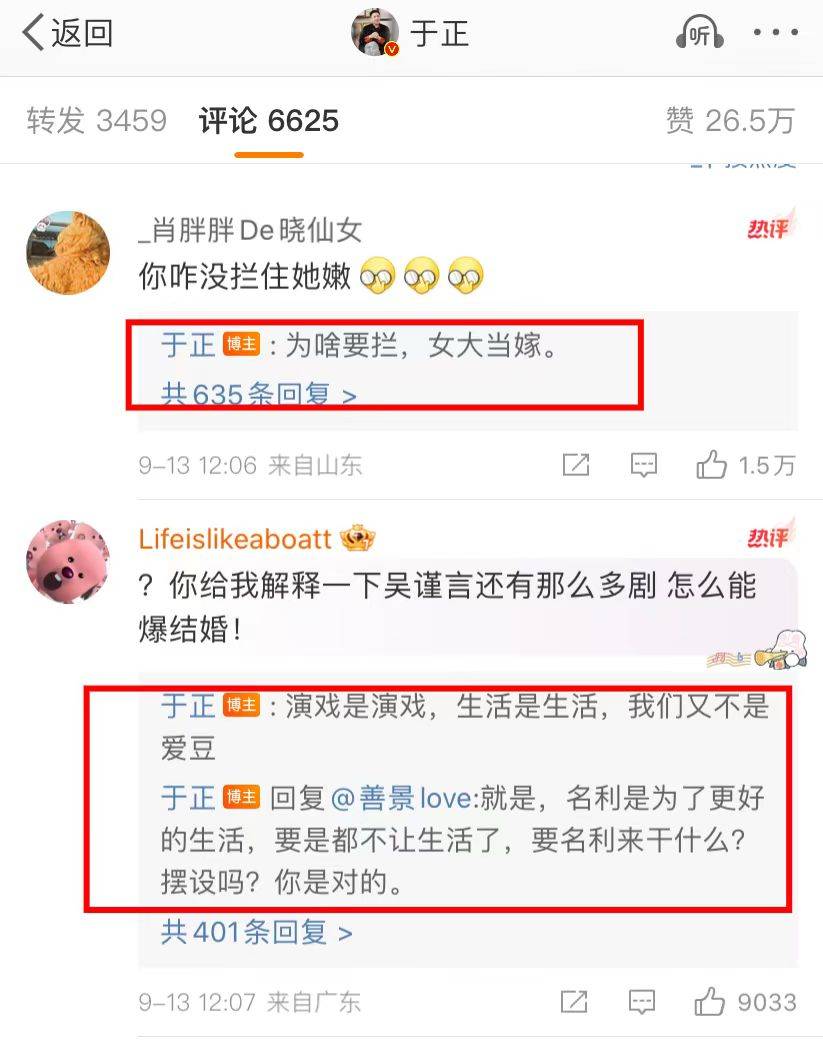Tap the reply bubble icon on first comment
823x1042 pixels.
click(x=644, y=465)
